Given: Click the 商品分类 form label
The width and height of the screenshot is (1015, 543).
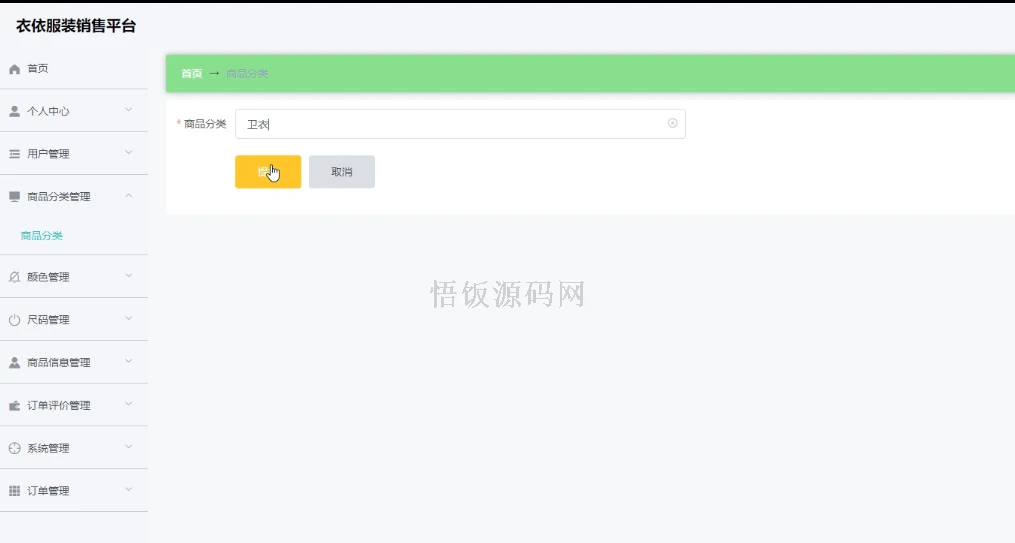Looking at the screenshot, I should (x=205, y=124).
